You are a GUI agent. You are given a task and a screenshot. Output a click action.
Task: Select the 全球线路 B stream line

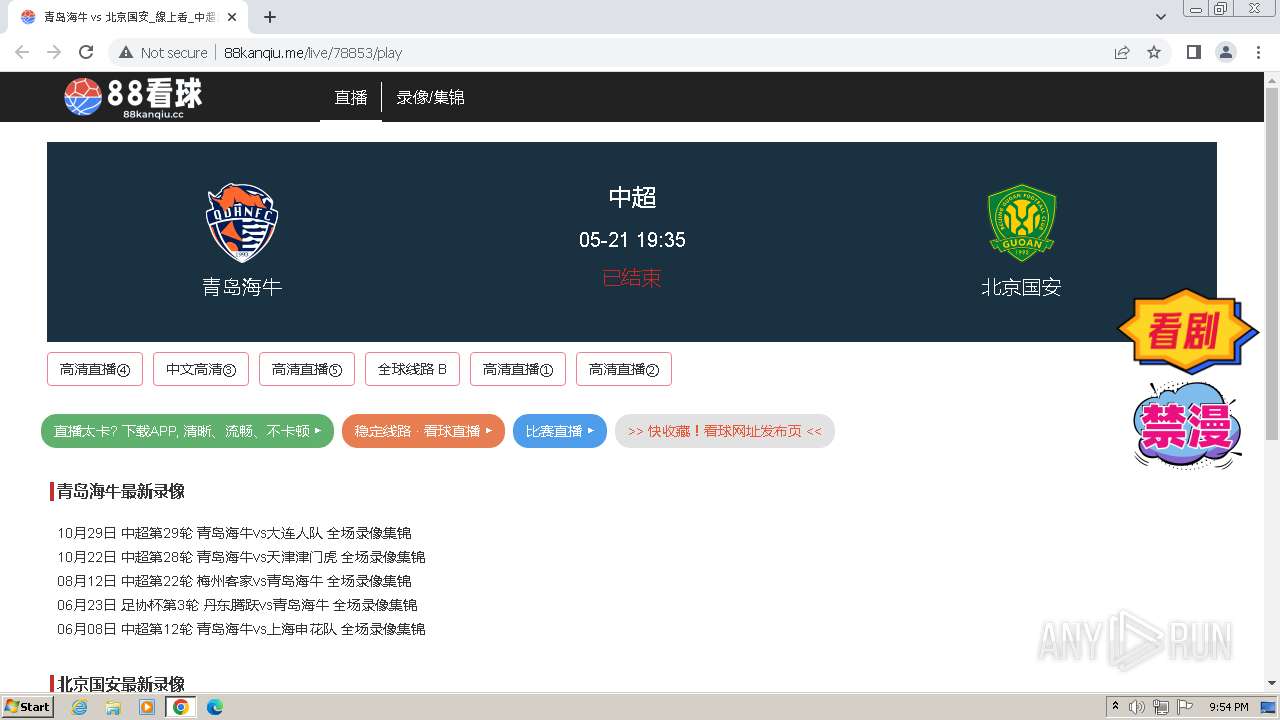tap(412, 369)
